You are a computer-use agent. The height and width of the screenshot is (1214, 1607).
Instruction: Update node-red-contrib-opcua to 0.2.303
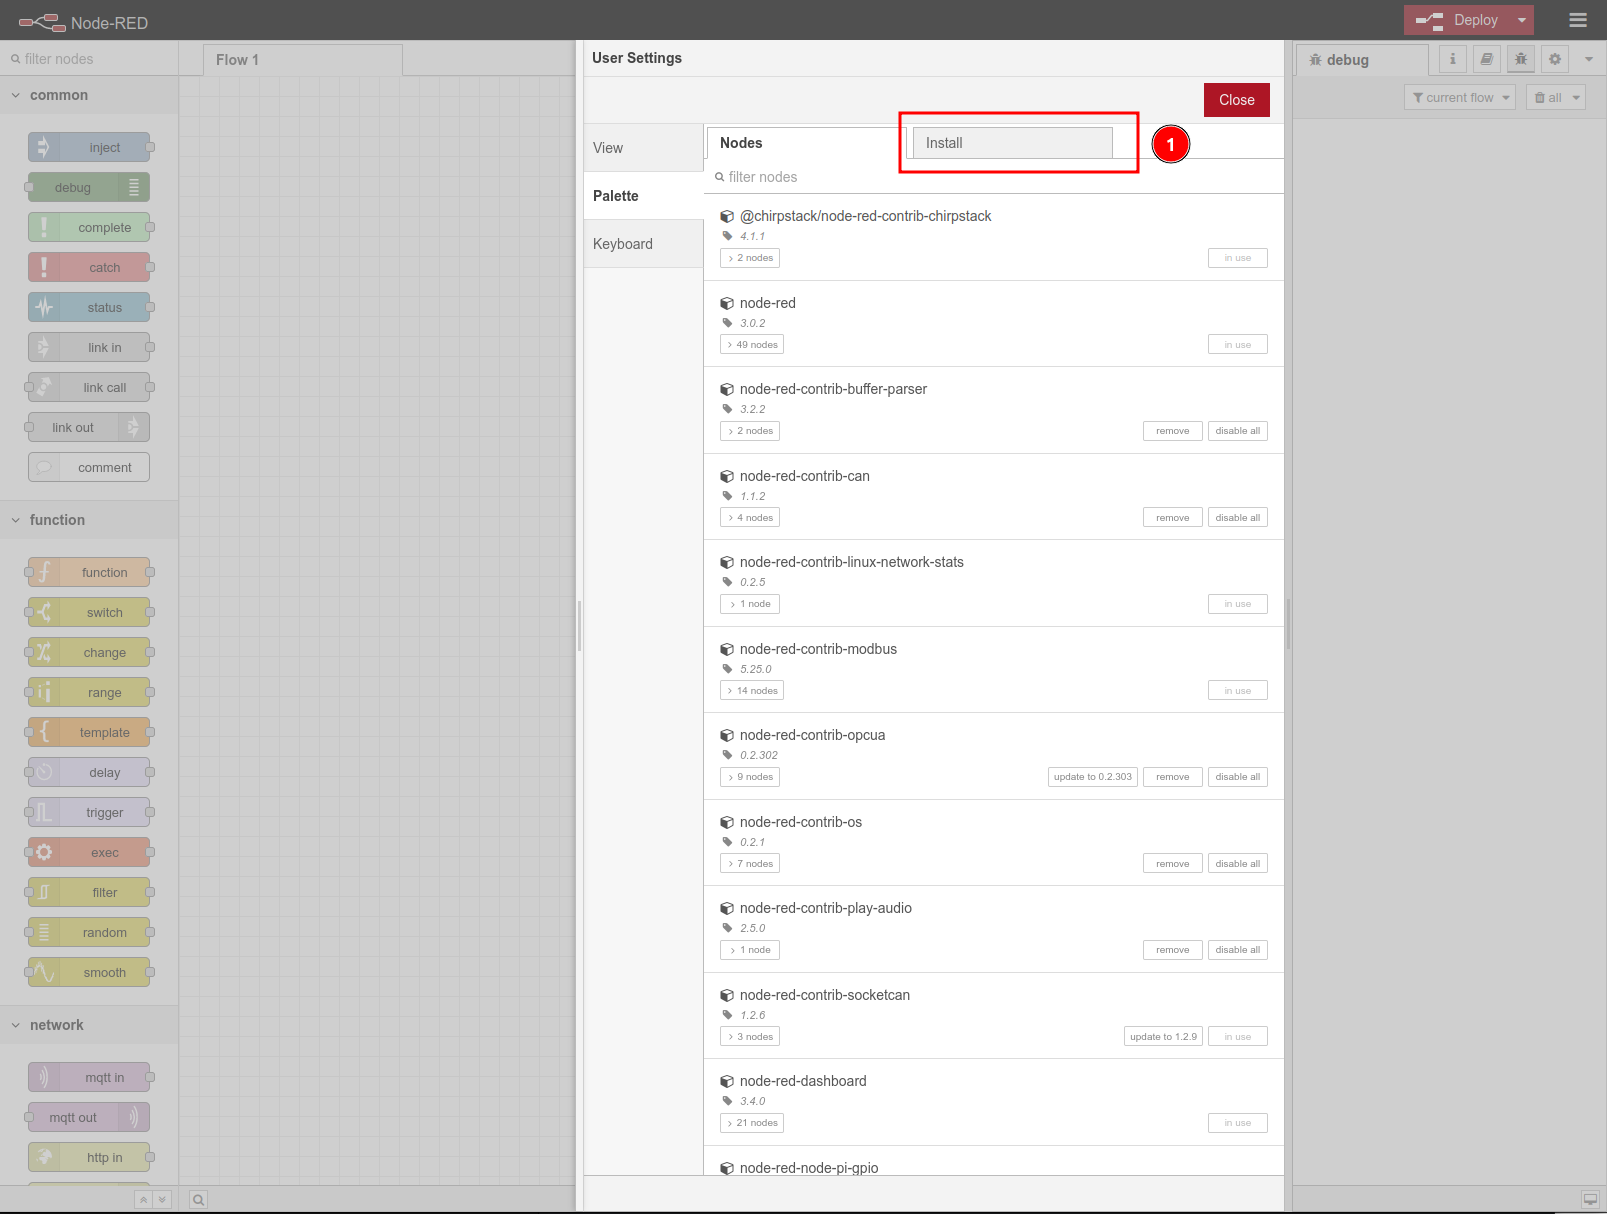coord(1092,777)
